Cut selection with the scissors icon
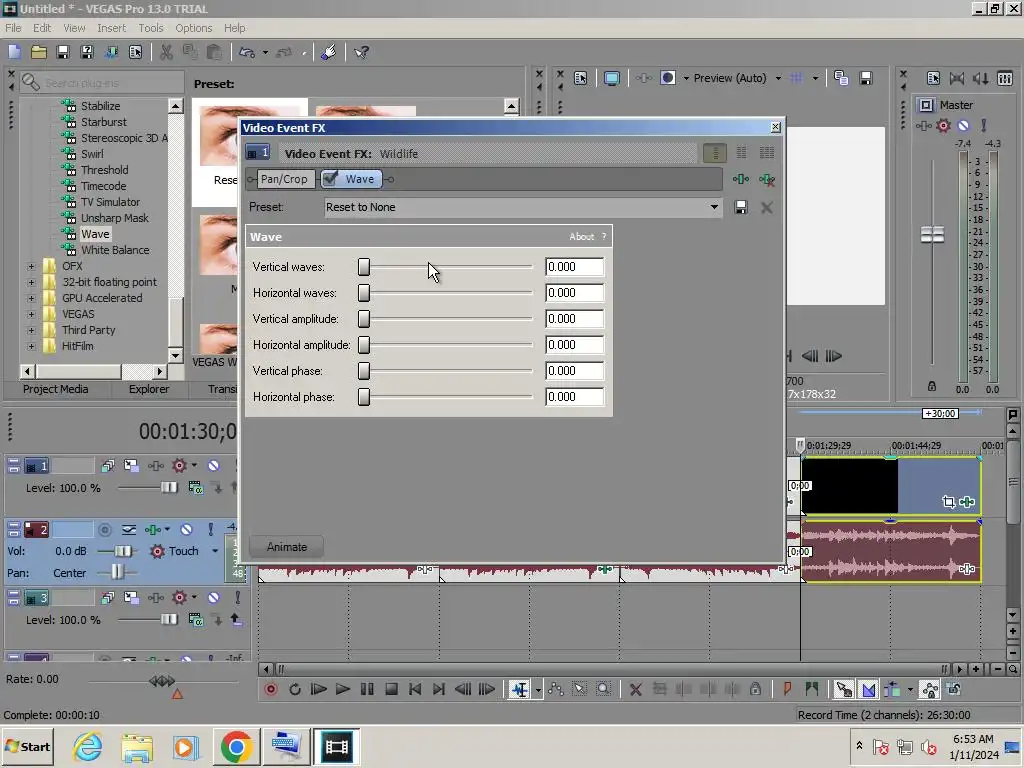The width and height of the screenshot is (1024, 768). point(167,52)
